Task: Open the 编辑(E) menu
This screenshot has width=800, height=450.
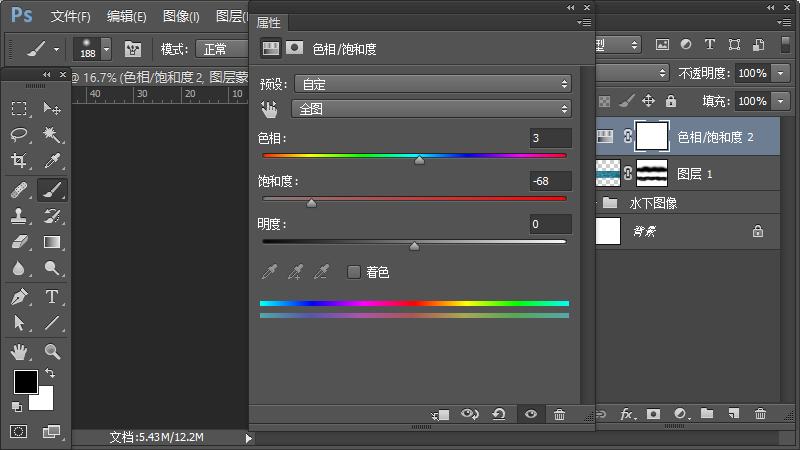Action: (x=127, y=16)
